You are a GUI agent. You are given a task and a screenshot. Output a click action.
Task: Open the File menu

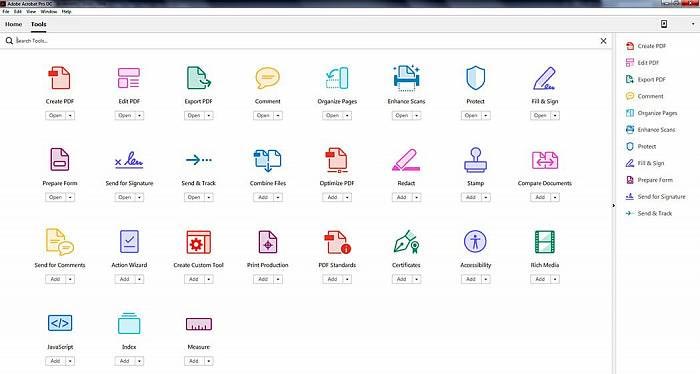click(6, 12)
